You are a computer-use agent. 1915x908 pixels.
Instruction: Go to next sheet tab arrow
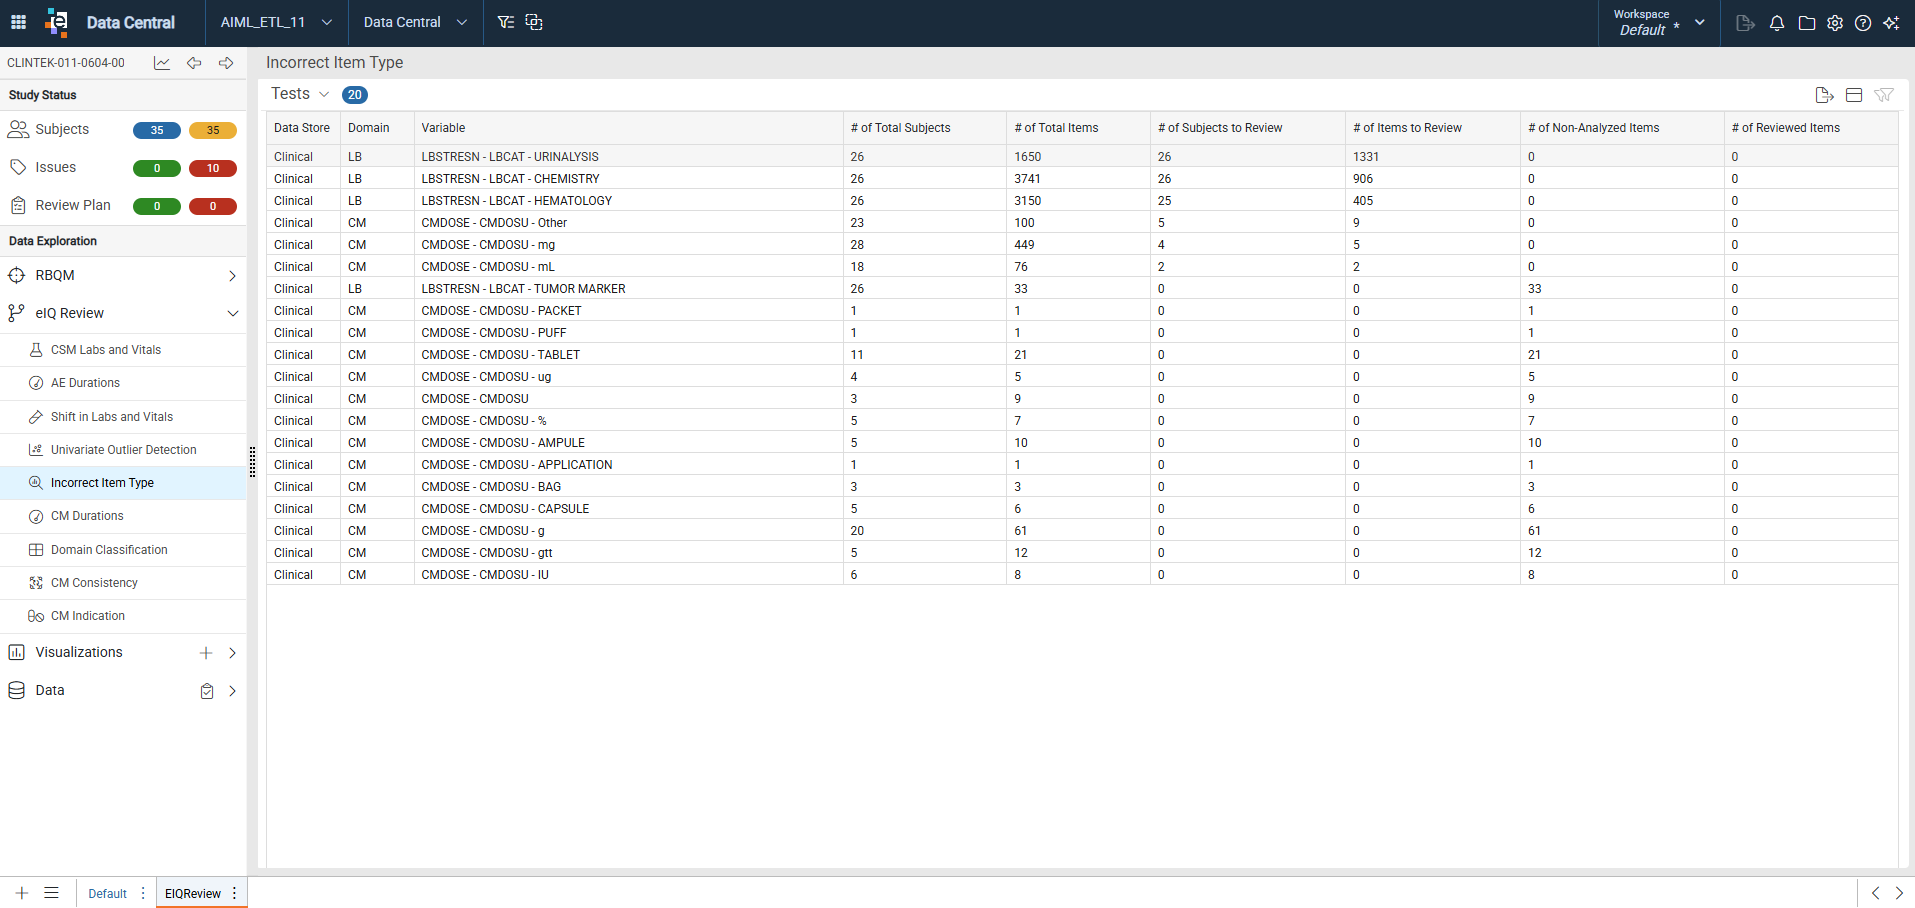click(1899, 893)
